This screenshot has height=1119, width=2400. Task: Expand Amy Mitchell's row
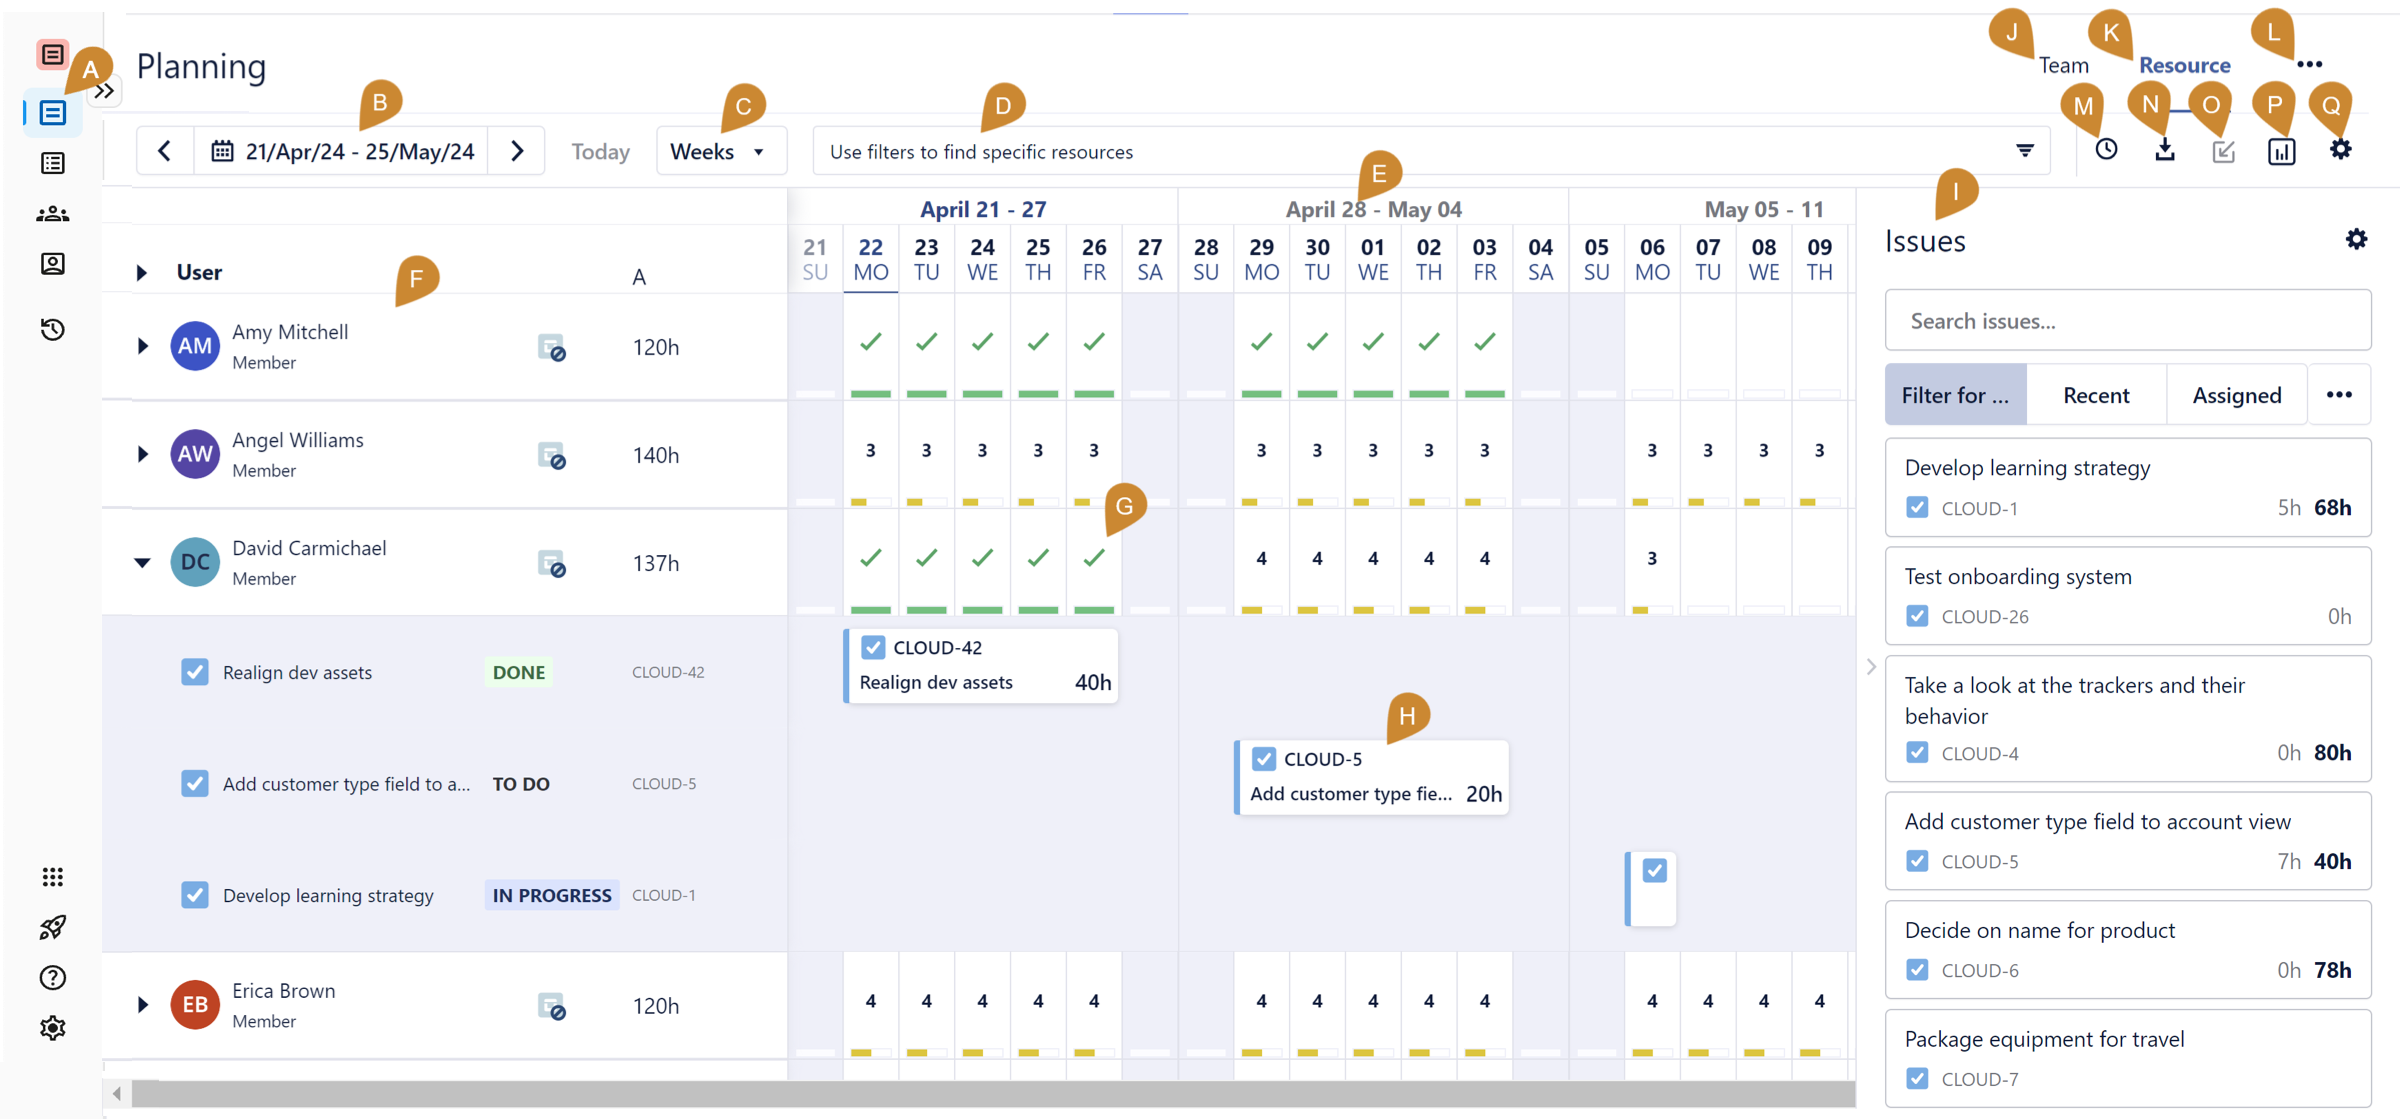coord(141,345)
